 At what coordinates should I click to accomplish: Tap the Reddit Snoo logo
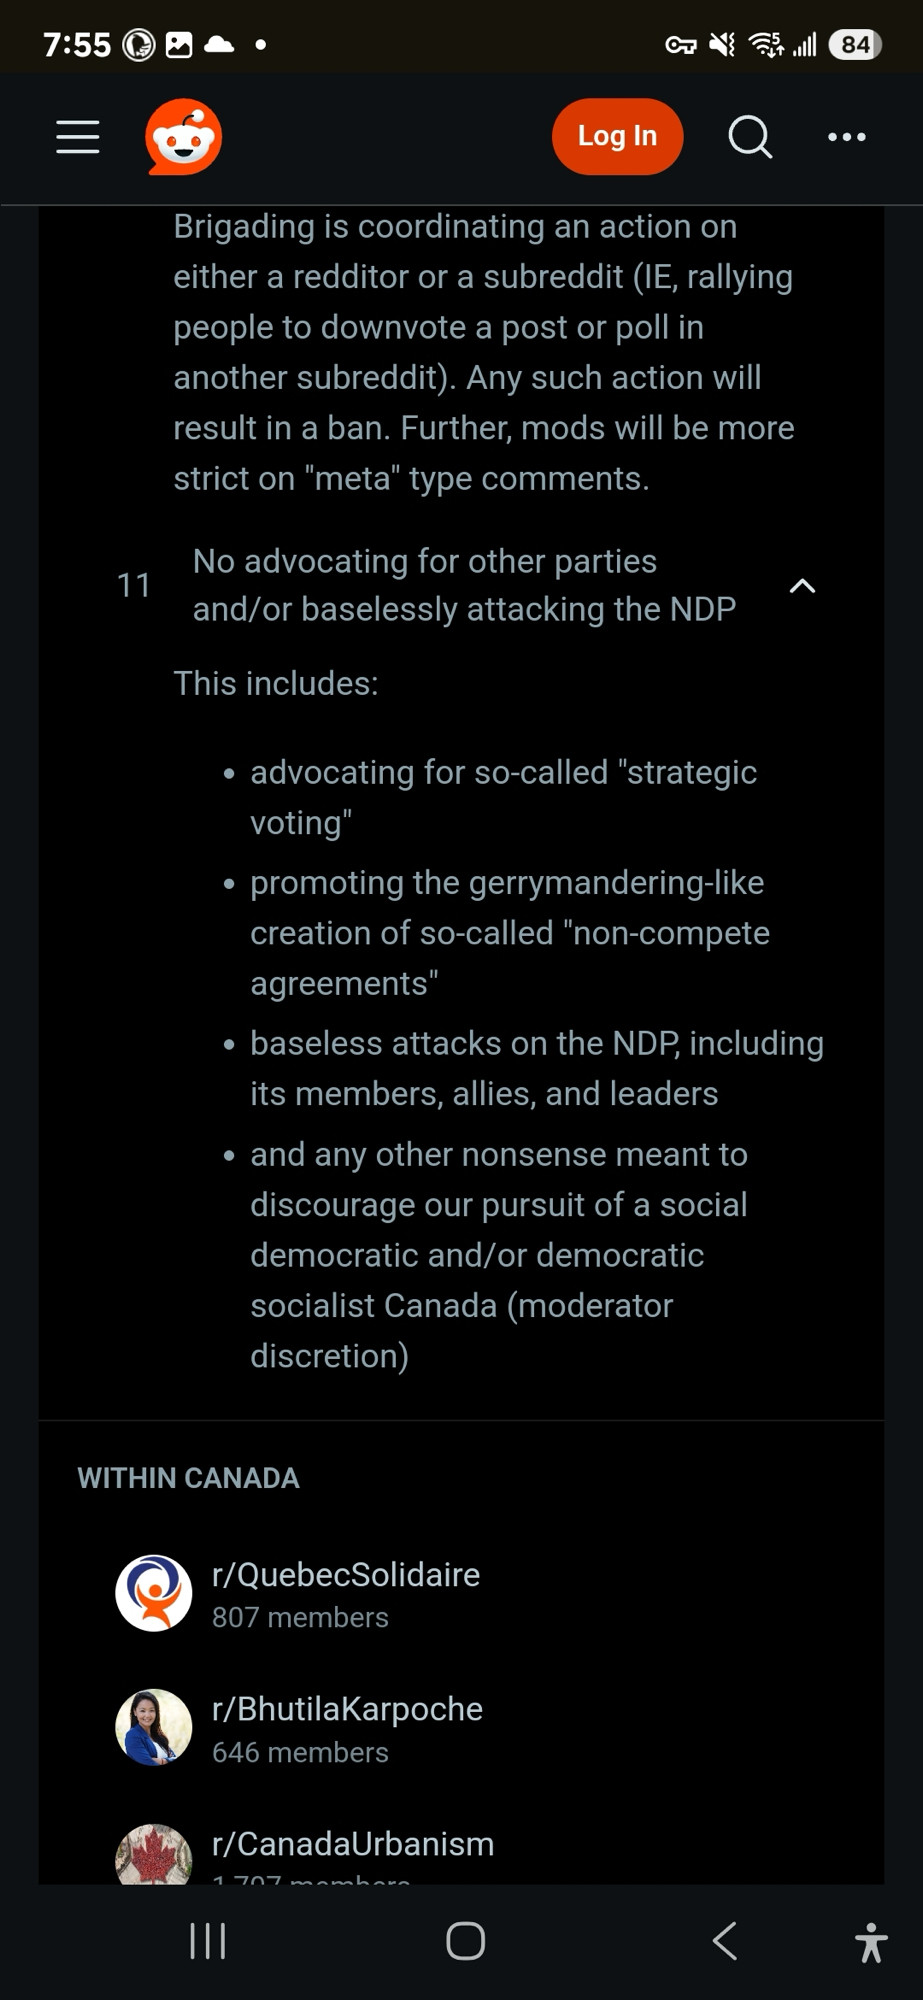[x=184, y=137]
